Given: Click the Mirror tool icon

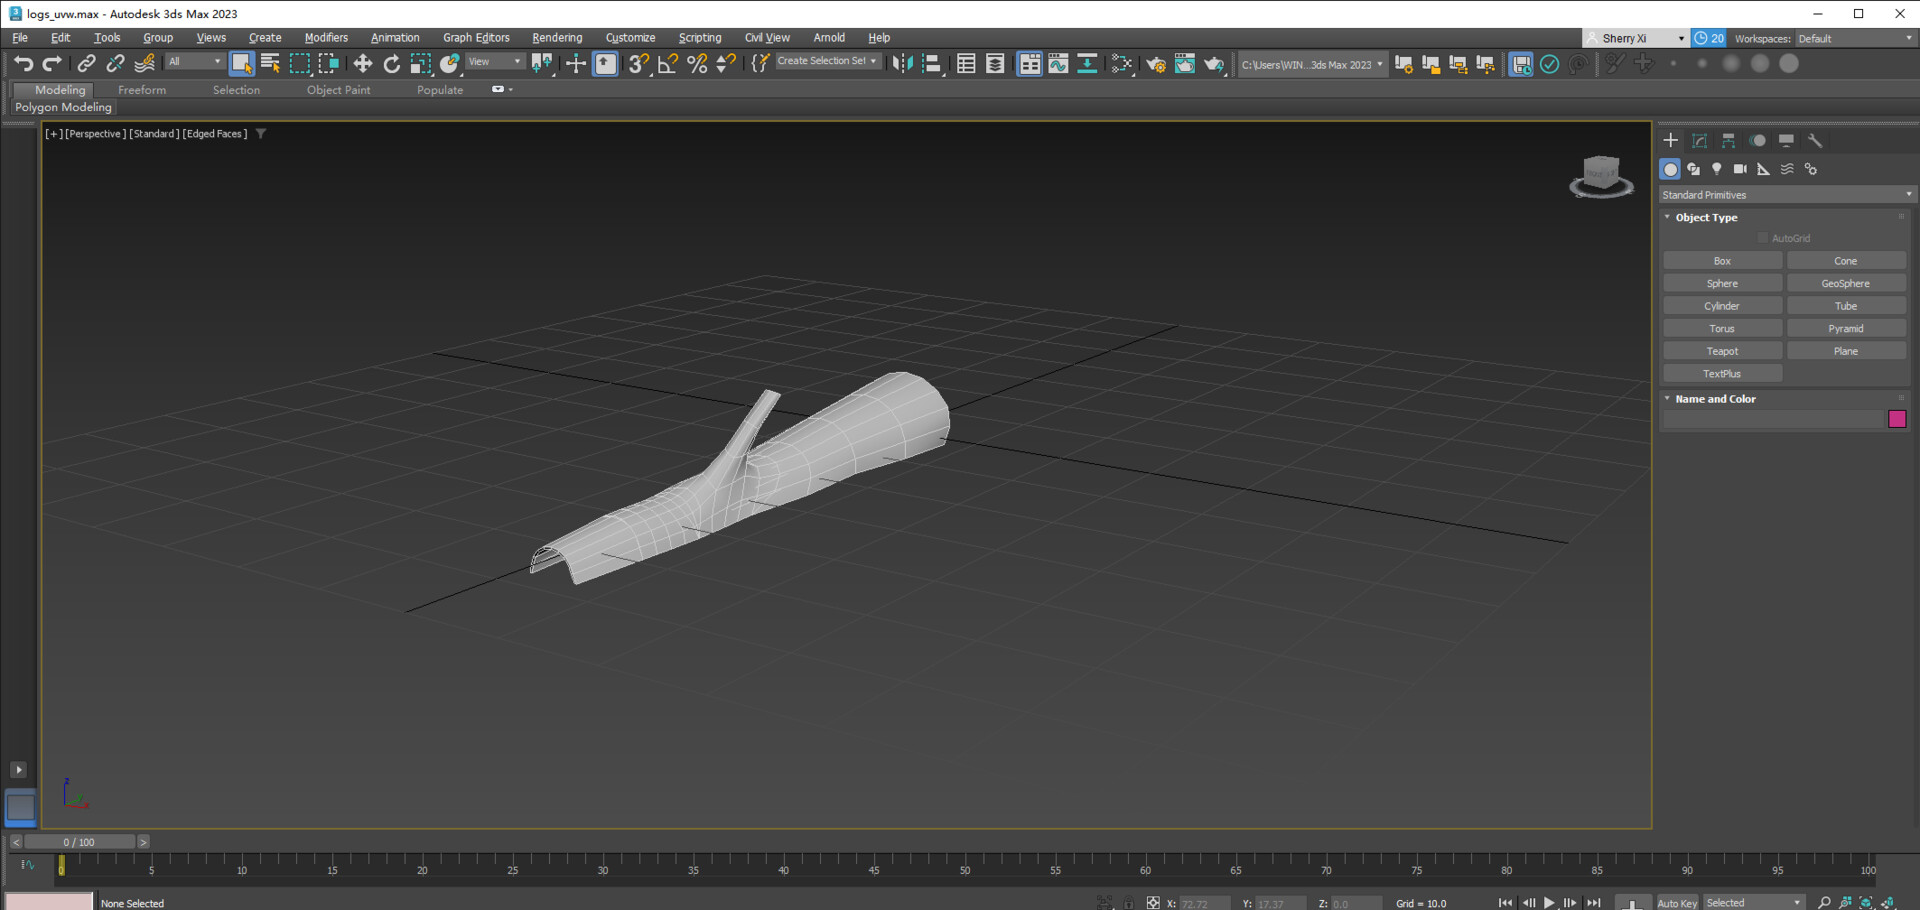Looking at the screenshot, I should (902, 64).
